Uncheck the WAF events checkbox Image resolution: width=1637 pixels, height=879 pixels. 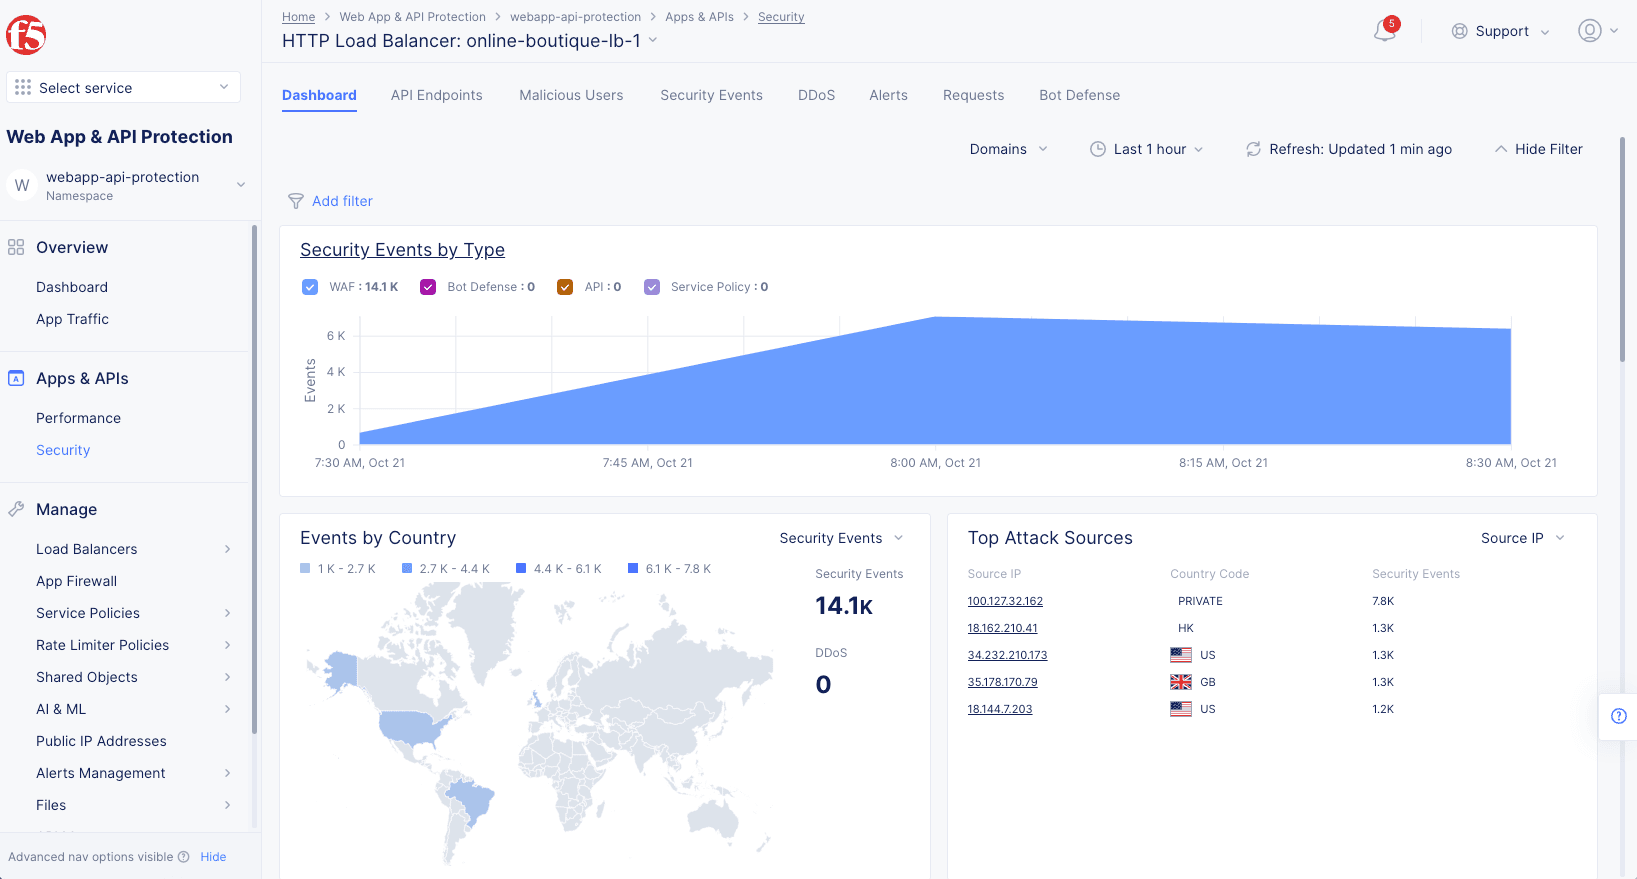click(x=310, y=287)
